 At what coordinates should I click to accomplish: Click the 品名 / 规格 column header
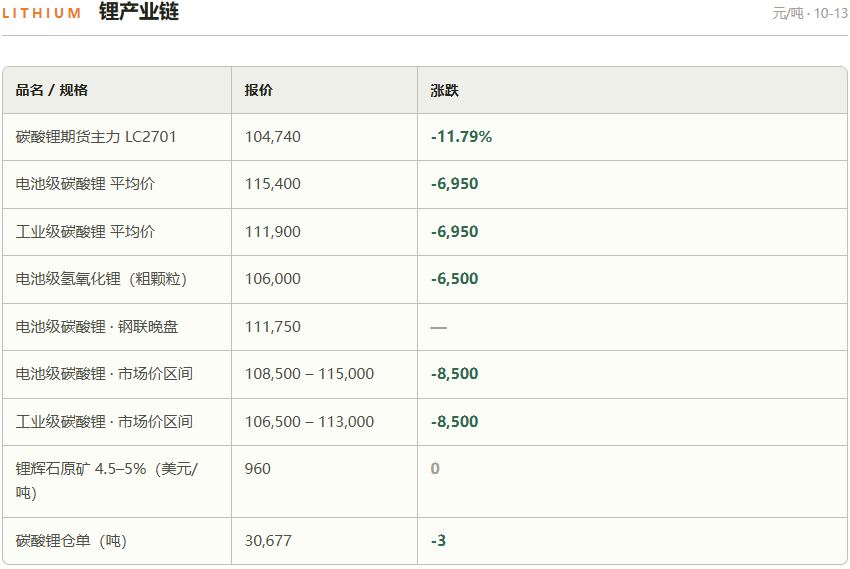point(51,90)
